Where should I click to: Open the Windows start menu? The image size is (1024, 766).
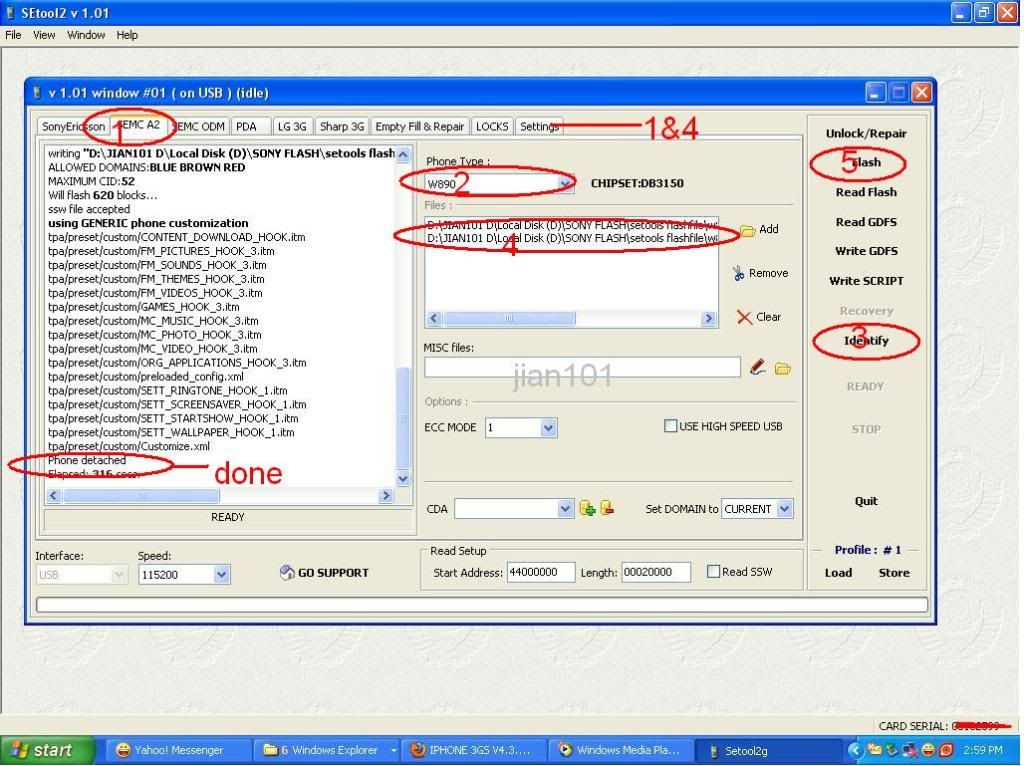46,750
